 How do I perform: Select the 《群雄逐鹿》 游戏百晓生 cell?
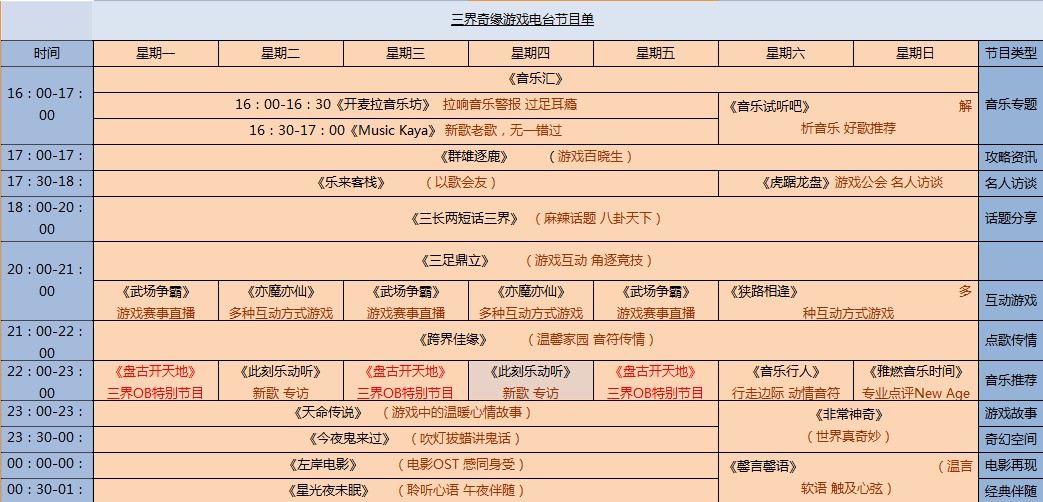point(535,157)
